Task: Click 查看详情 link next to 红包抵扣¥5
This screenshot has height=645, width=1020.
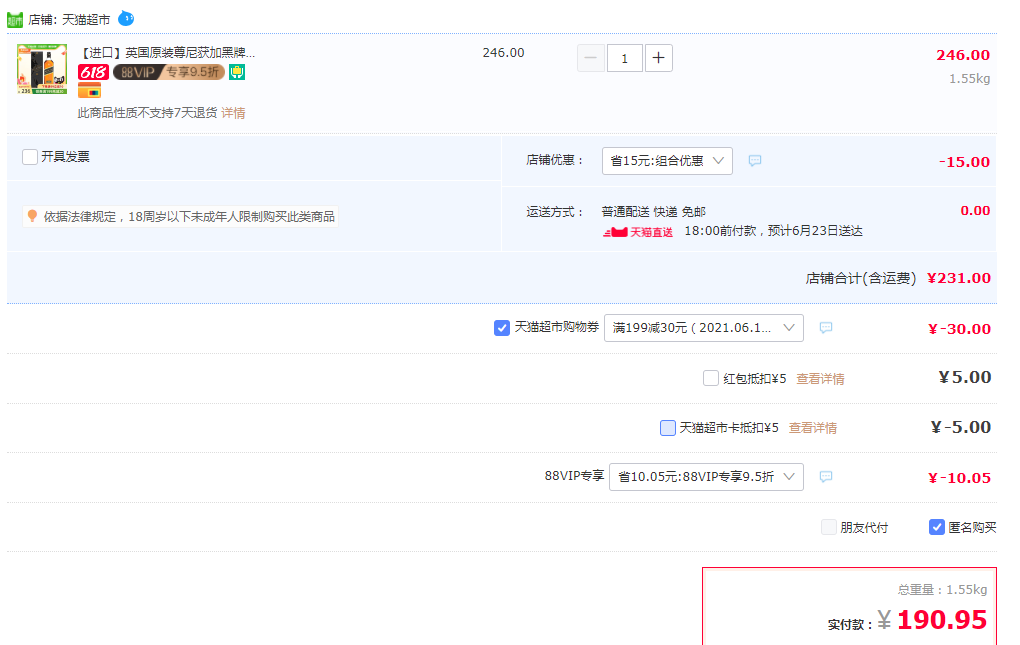Action: (x=820, y=378)
